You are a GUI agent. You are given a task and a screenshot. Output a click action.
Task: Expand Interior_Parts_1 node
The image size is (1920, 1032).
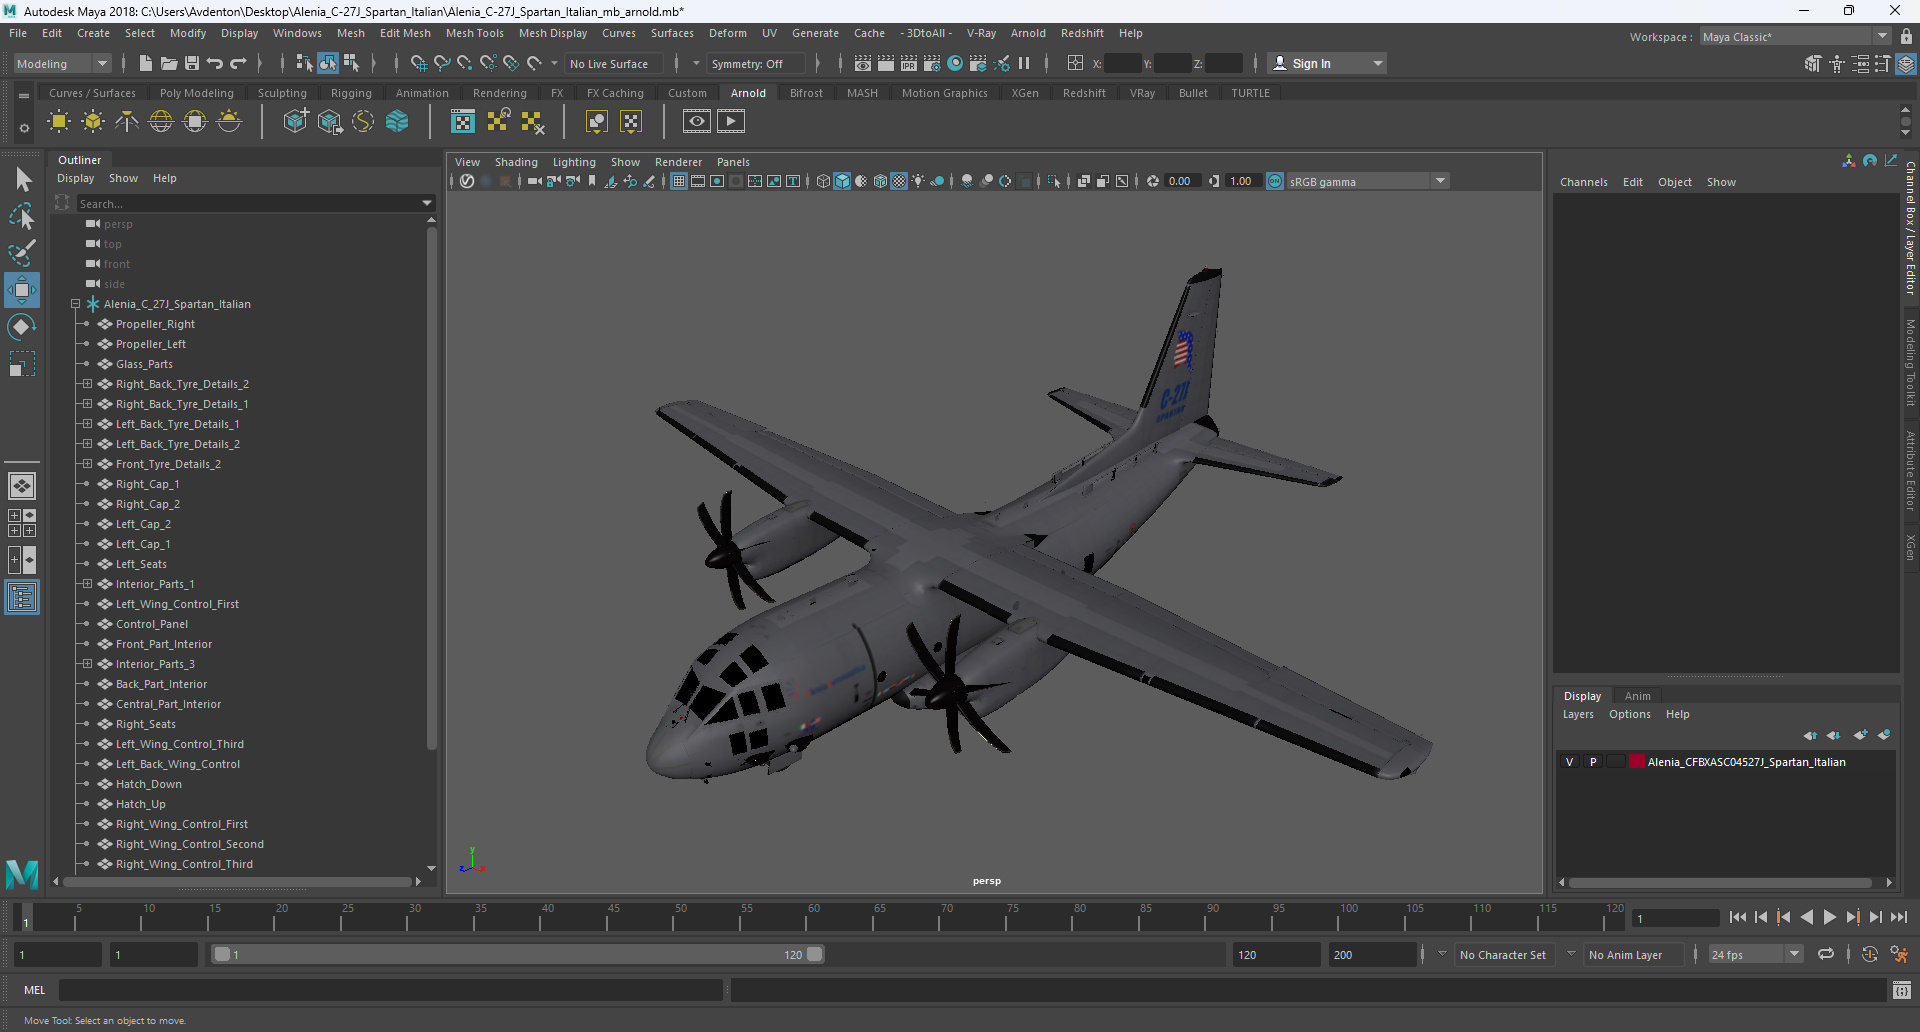point(87,584)
